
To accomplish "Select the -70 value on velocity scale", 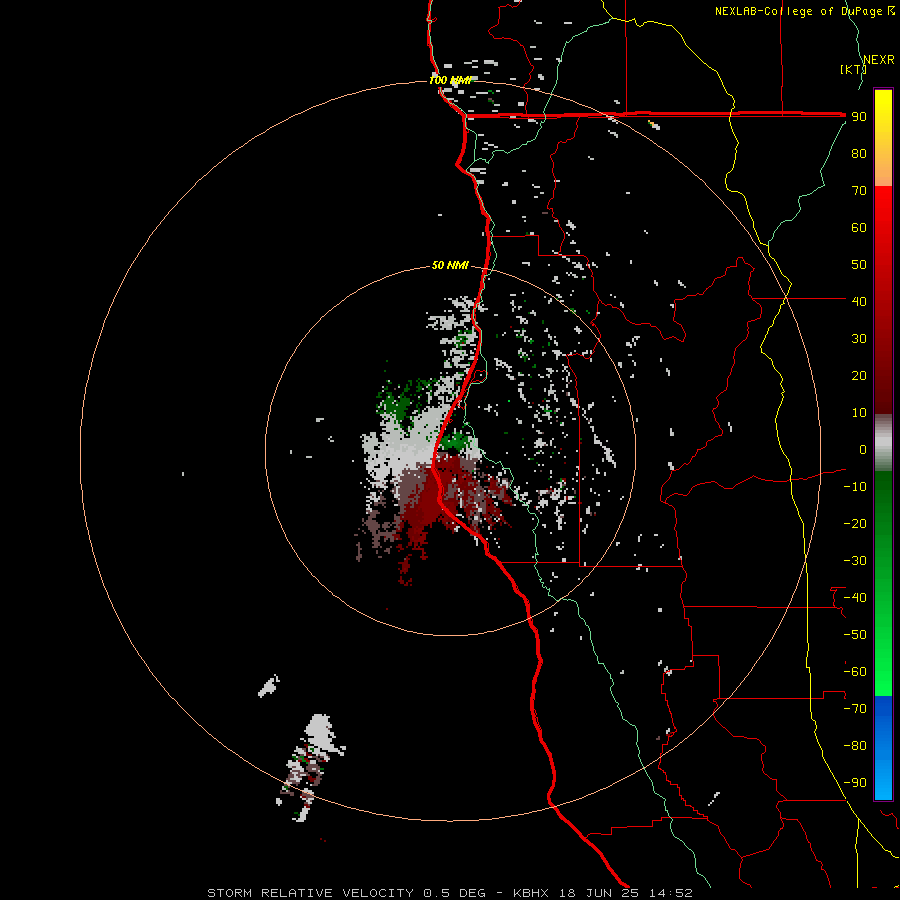I will 855,709.
